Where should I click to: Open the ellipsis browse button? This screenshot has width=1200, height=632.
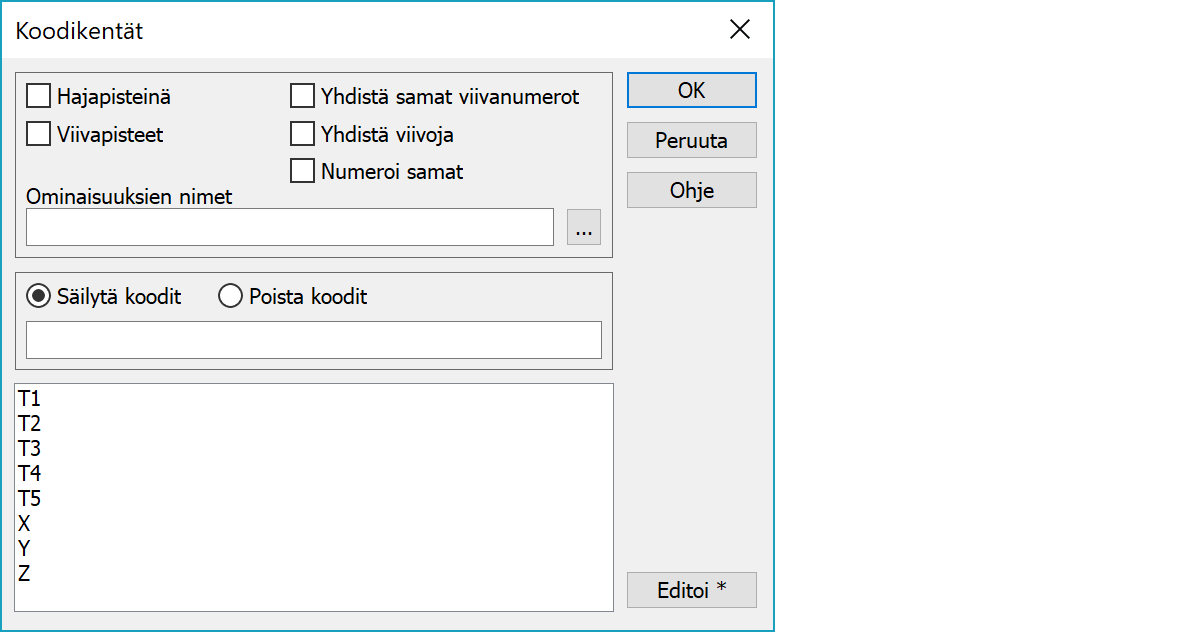click(584, 228)
